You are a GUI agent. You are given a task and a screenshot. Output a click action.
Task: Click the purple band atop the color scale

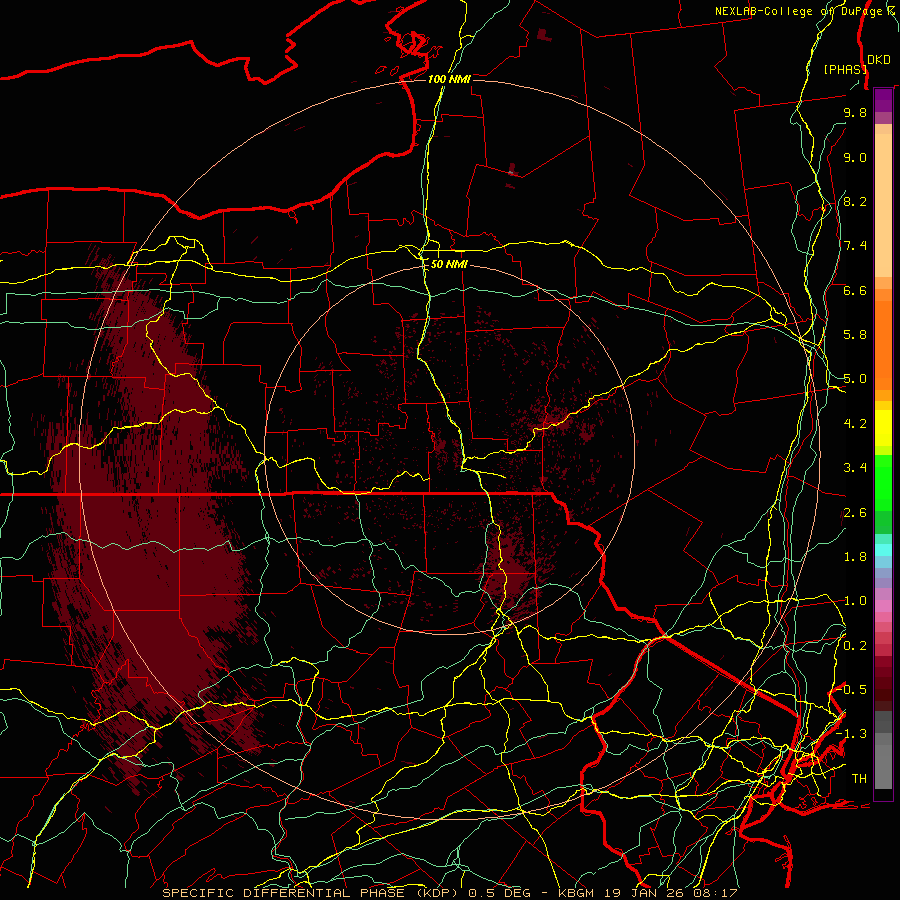pos(883,101)
